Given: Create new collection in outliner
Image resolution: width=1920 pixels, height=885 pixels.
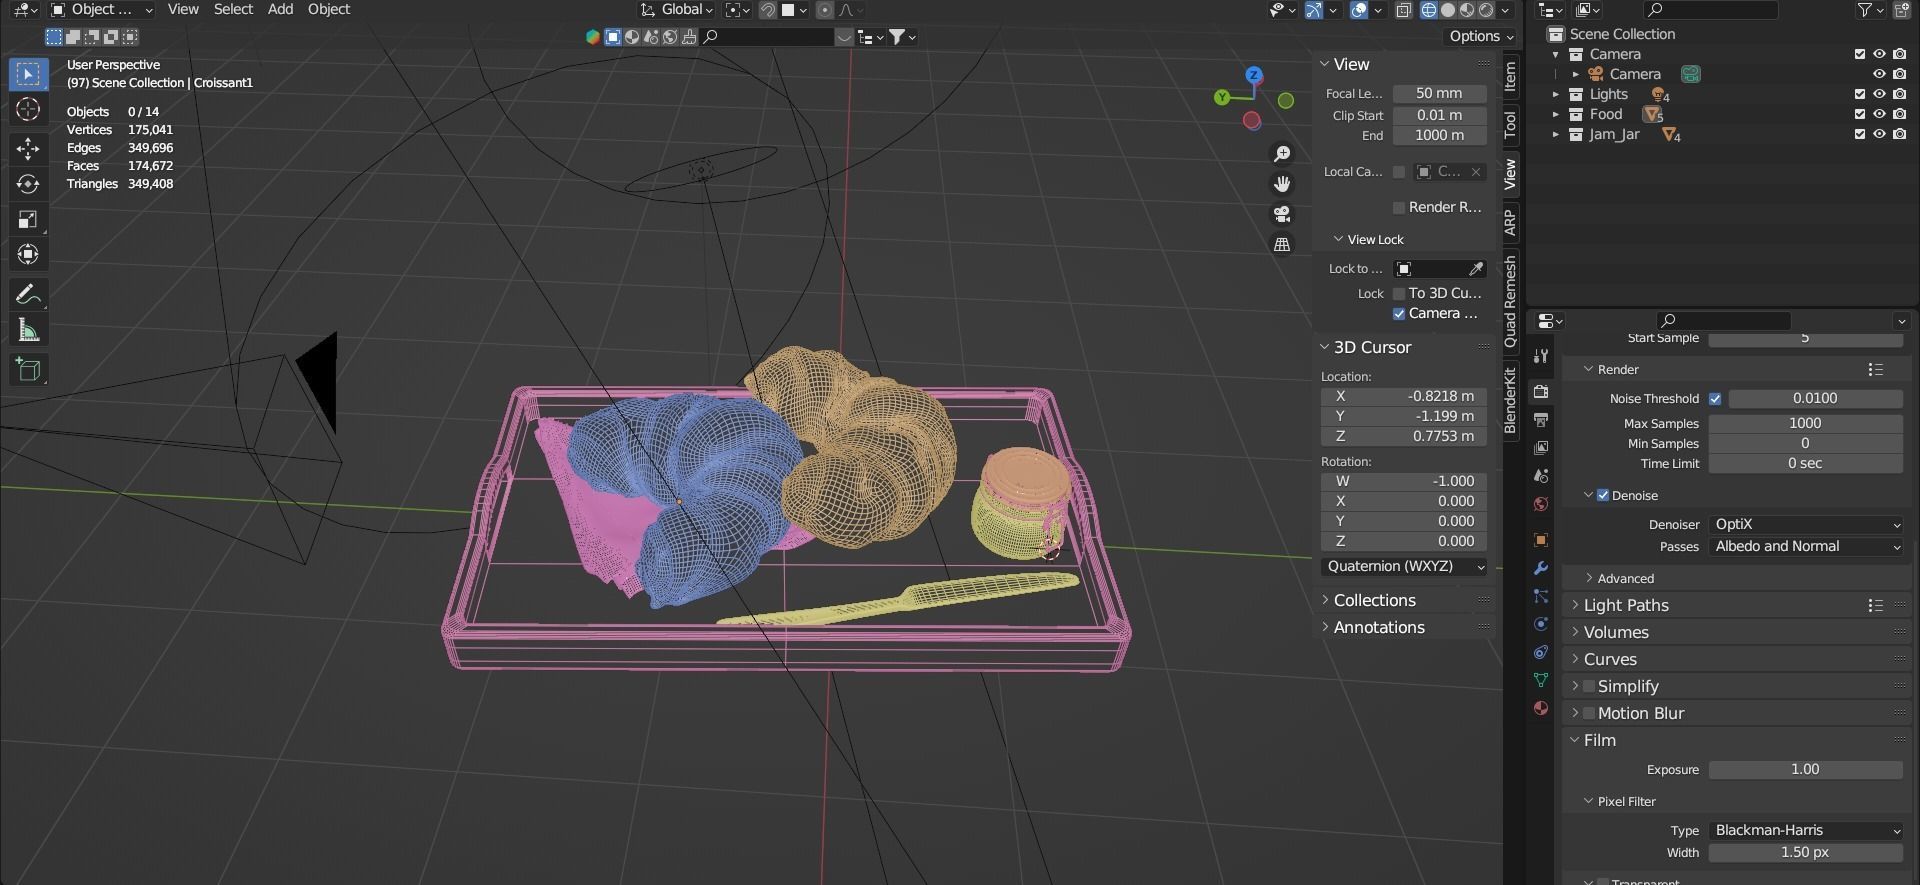Looking at the screenshot, I should tap(1902, 10).
